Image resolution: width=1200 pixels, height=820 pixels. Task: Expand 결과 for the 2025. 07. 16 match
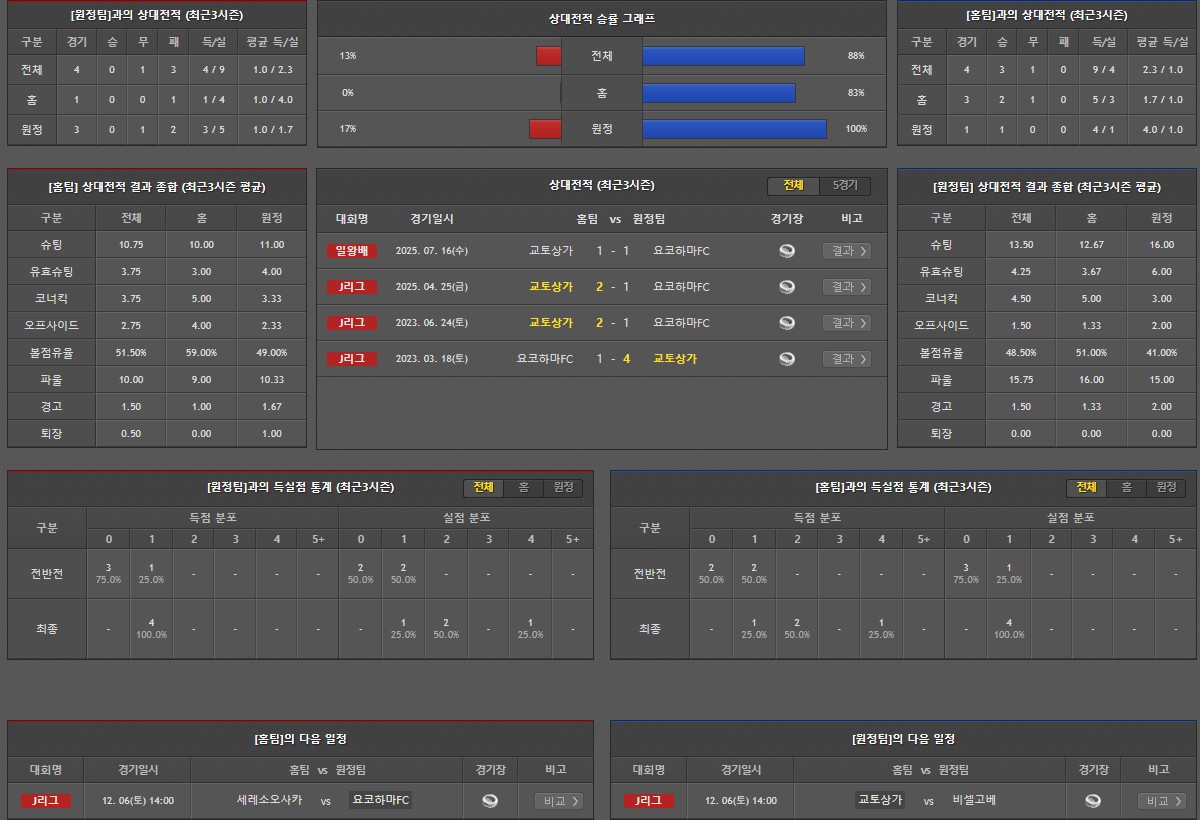point(846,251)
